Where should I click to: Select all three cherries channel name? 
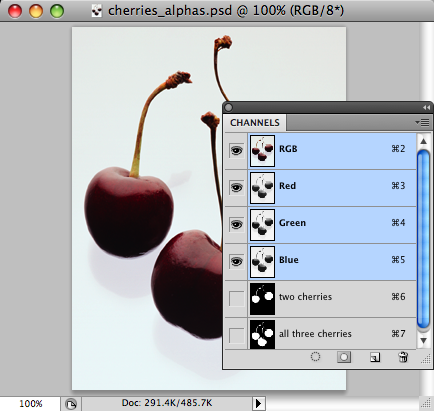pyautogui.click(x=315, y=334)
